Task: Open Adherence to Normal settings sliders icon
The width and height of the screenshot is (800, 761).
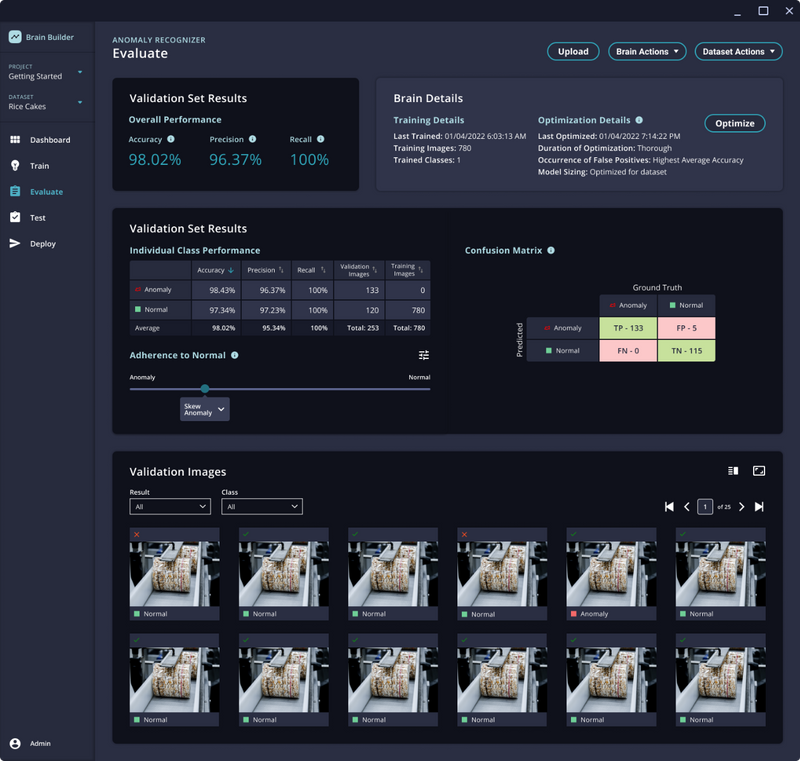Action: (424, 355)
